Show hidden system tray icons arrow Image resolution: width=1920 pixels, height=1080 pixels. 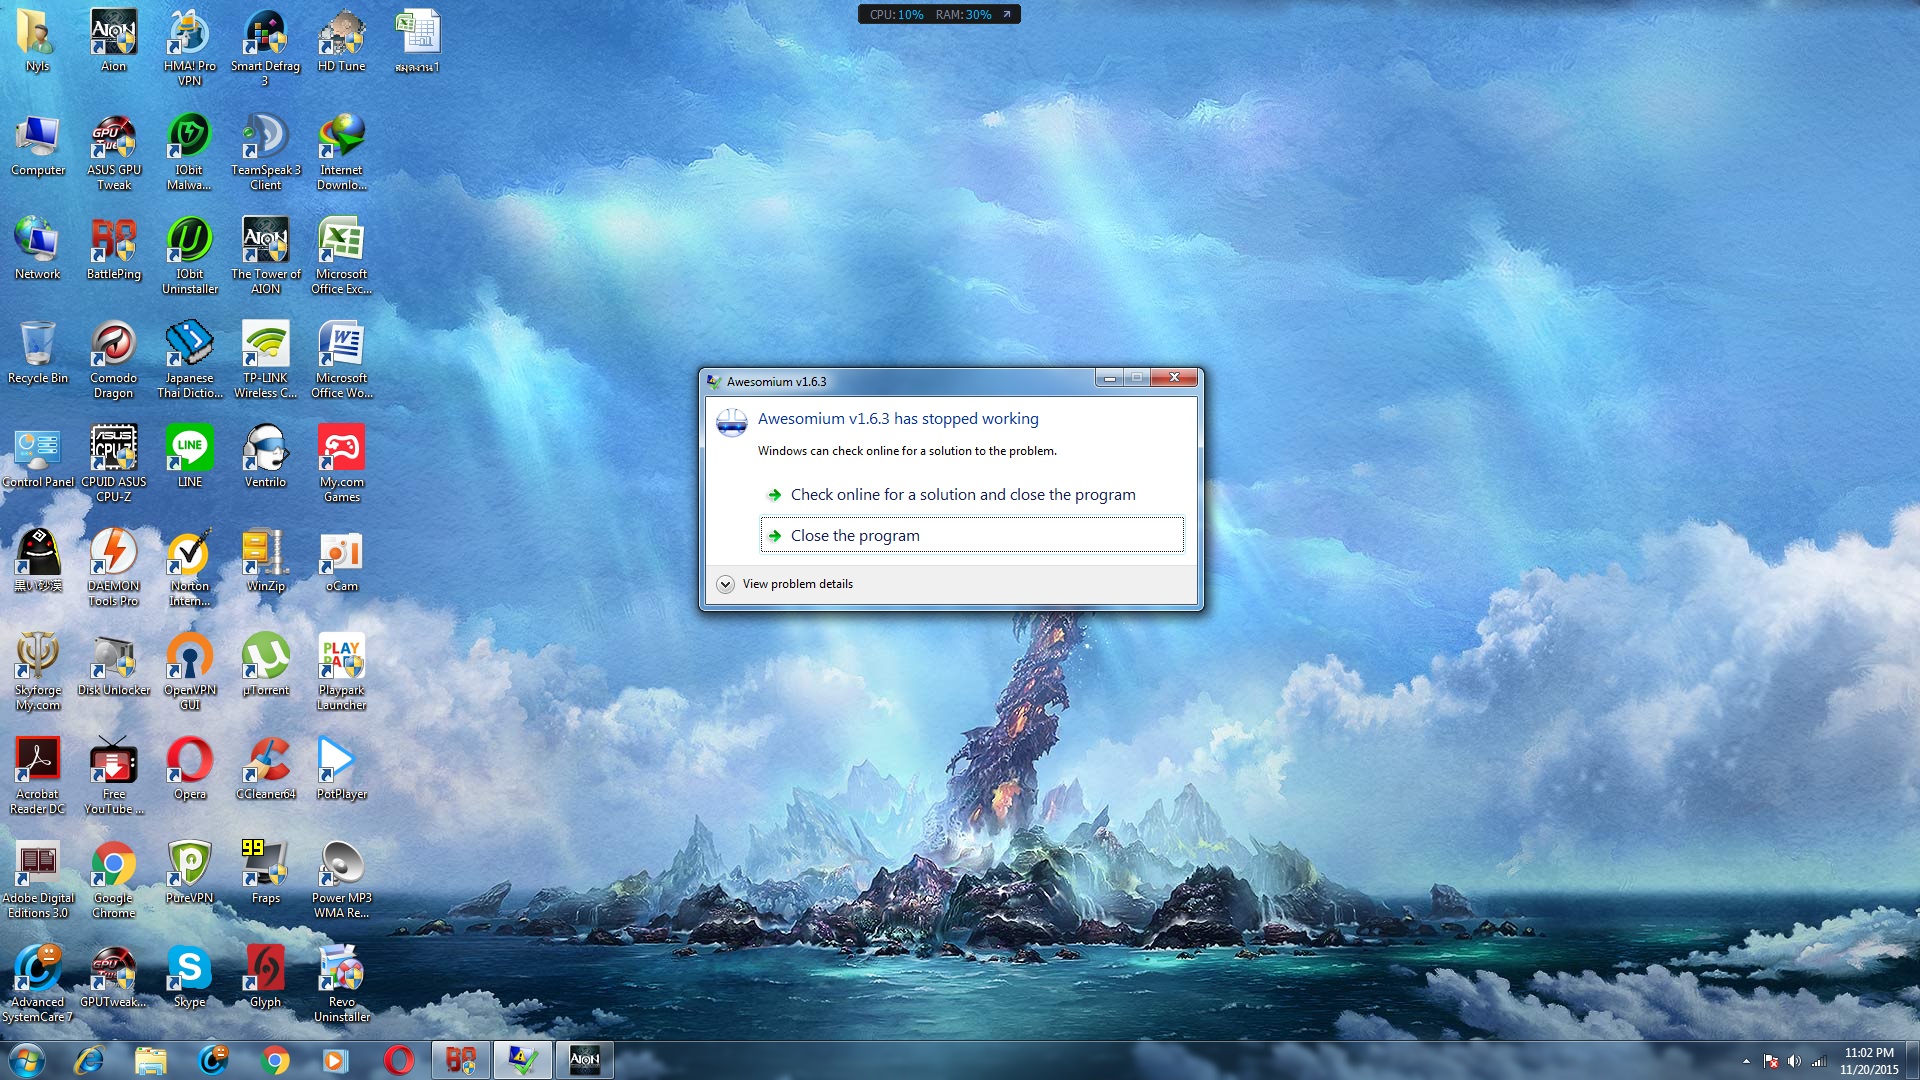tap(1746, 1061)
